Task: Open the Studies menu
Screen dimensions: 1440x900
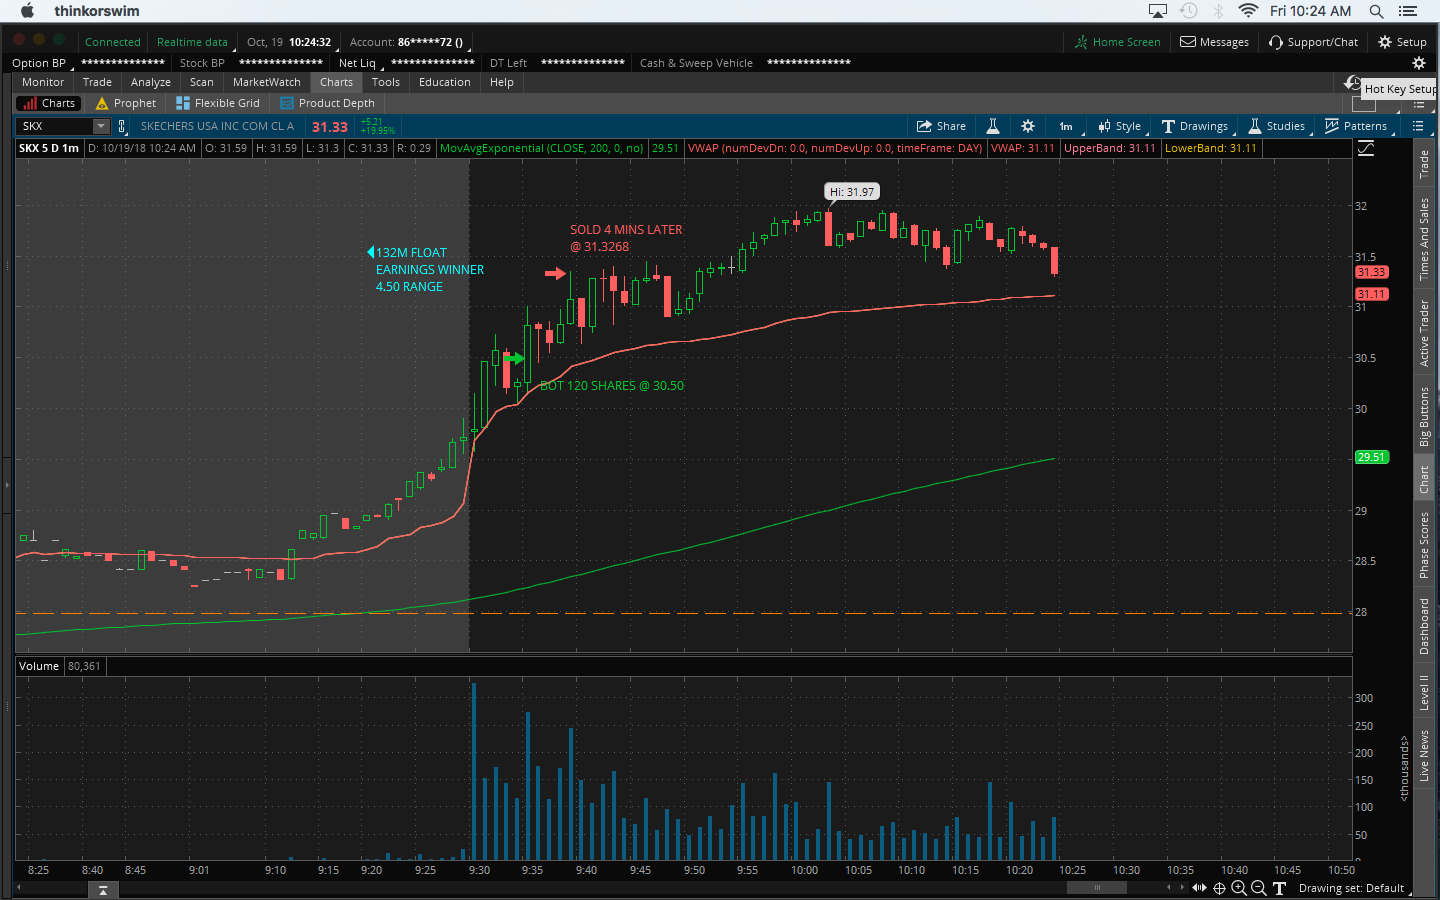Action: 1277,126
